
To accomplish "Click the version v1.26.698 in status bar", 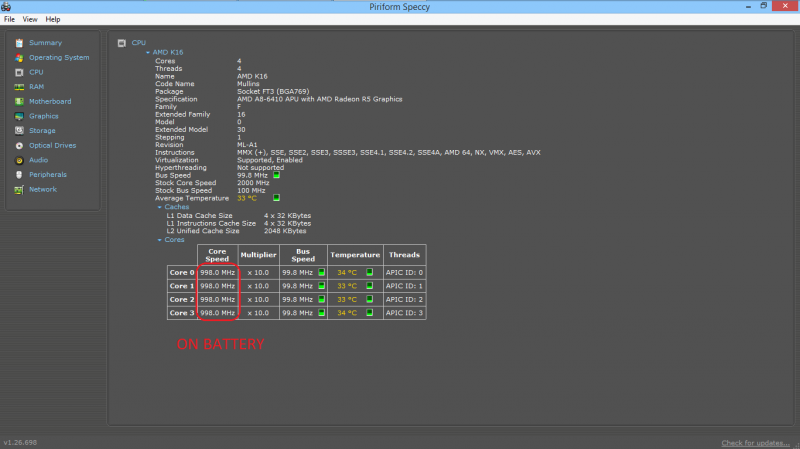I will tap(20, 442).
